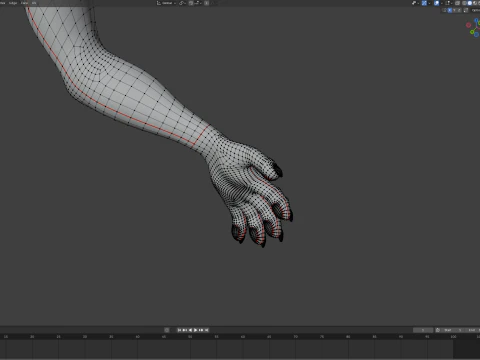Toggle viewport gizmos display
This screenshot has height=360, width=480.
(424, 3)
